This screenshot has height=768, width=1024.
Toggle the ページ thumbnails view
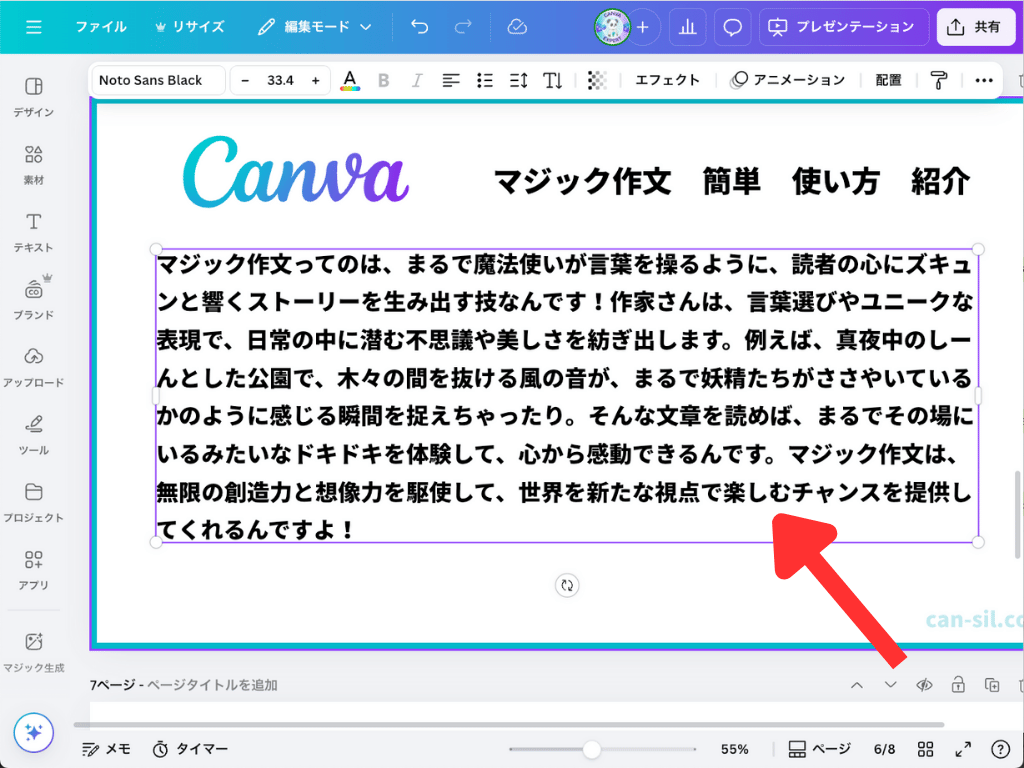[x=820, y=749]
